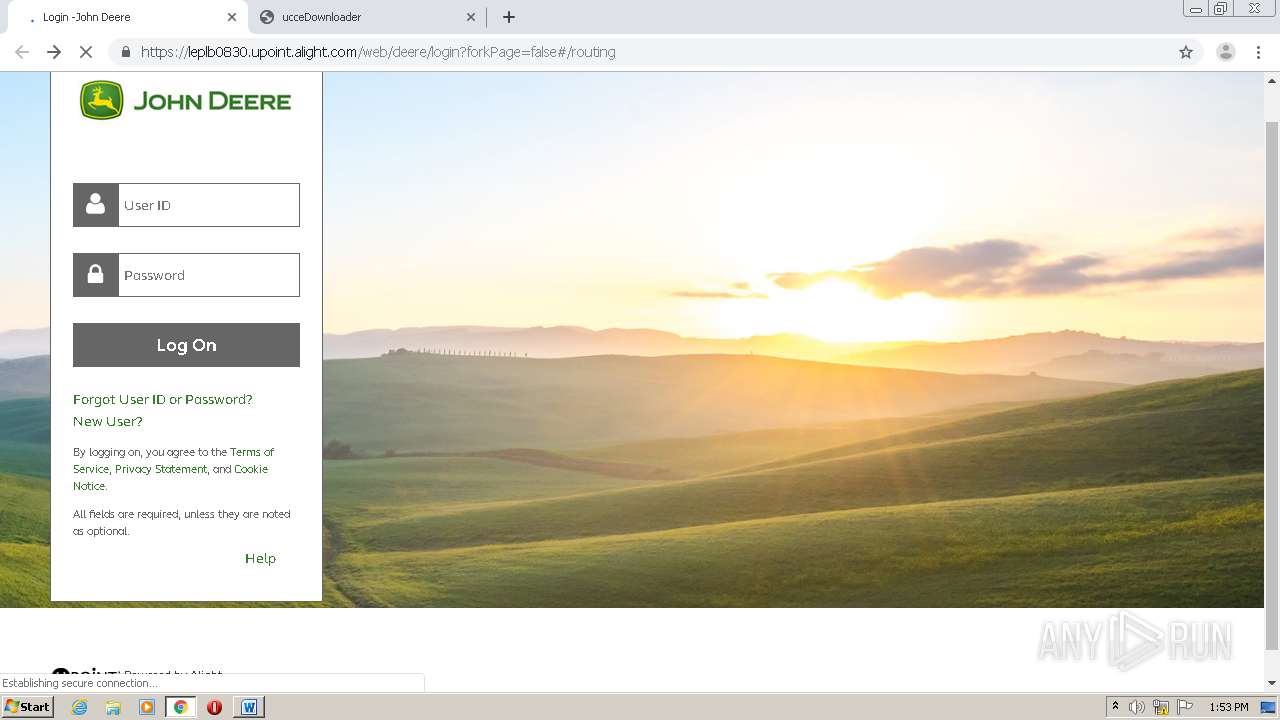This screenshot has width=1280, height=720.
Task: Close the Login - John Deere tab
Action: click(x=232, y=17)
